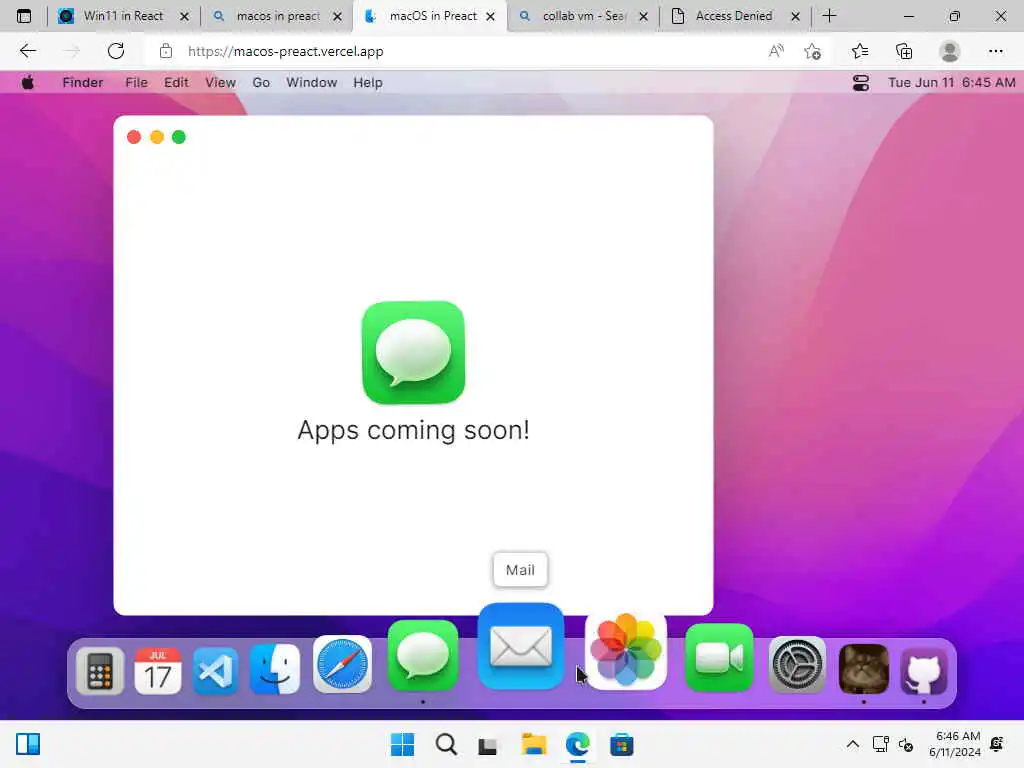Open a new browser tab
1024x768 pixels.
click(829, 16)
